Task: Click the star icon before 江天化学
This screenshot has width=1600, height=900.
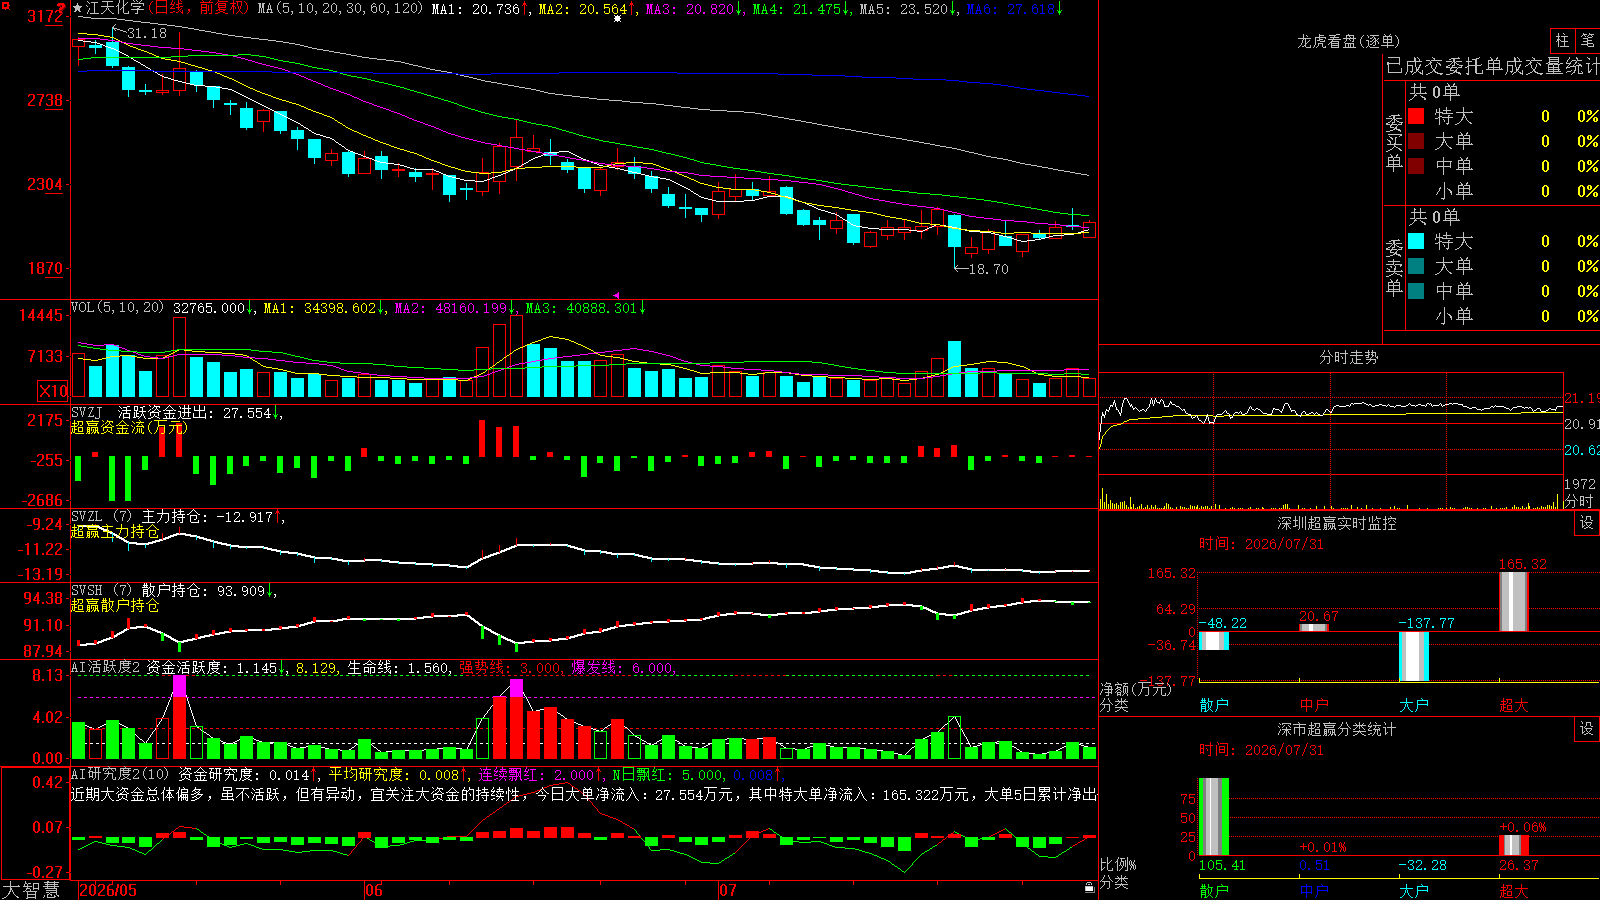Action: pos(78,8)
